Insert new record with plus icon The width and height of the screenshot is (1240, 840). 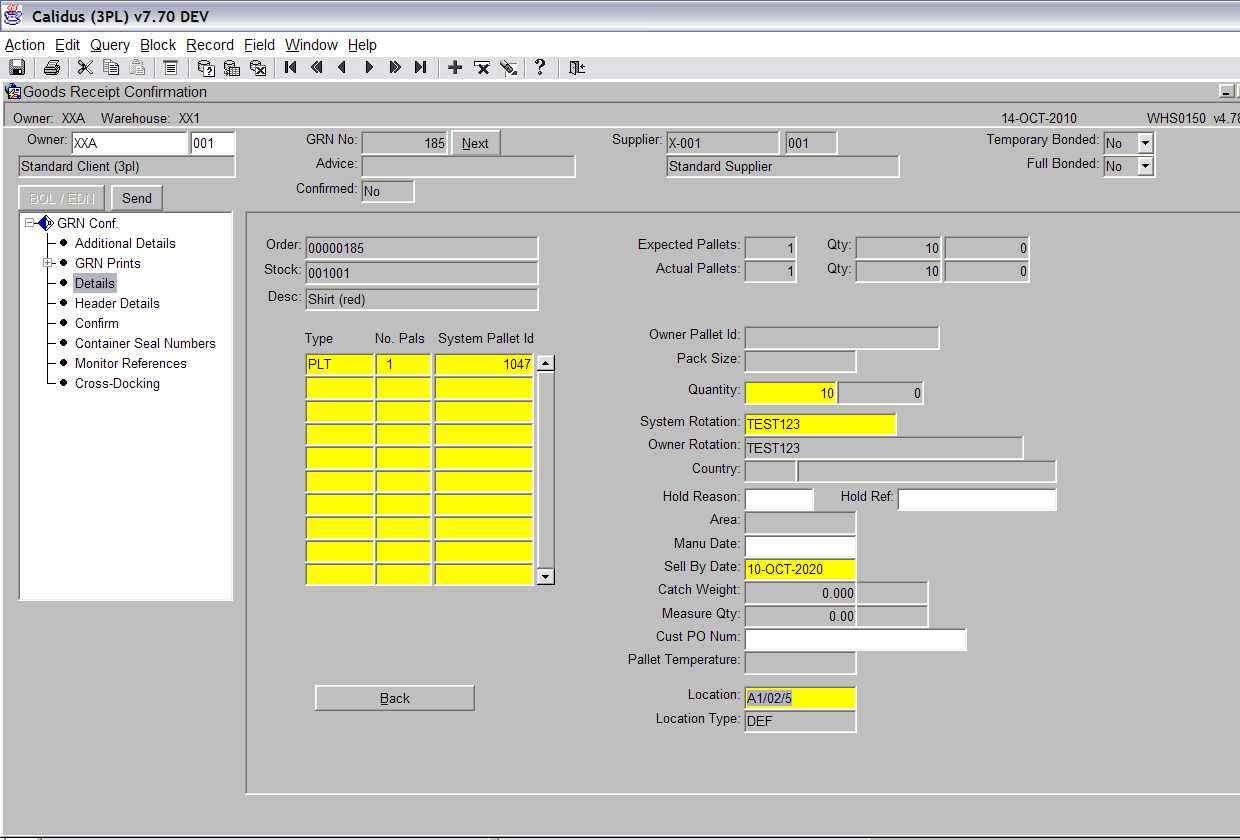pyautogui.click(x=454, y=67)
